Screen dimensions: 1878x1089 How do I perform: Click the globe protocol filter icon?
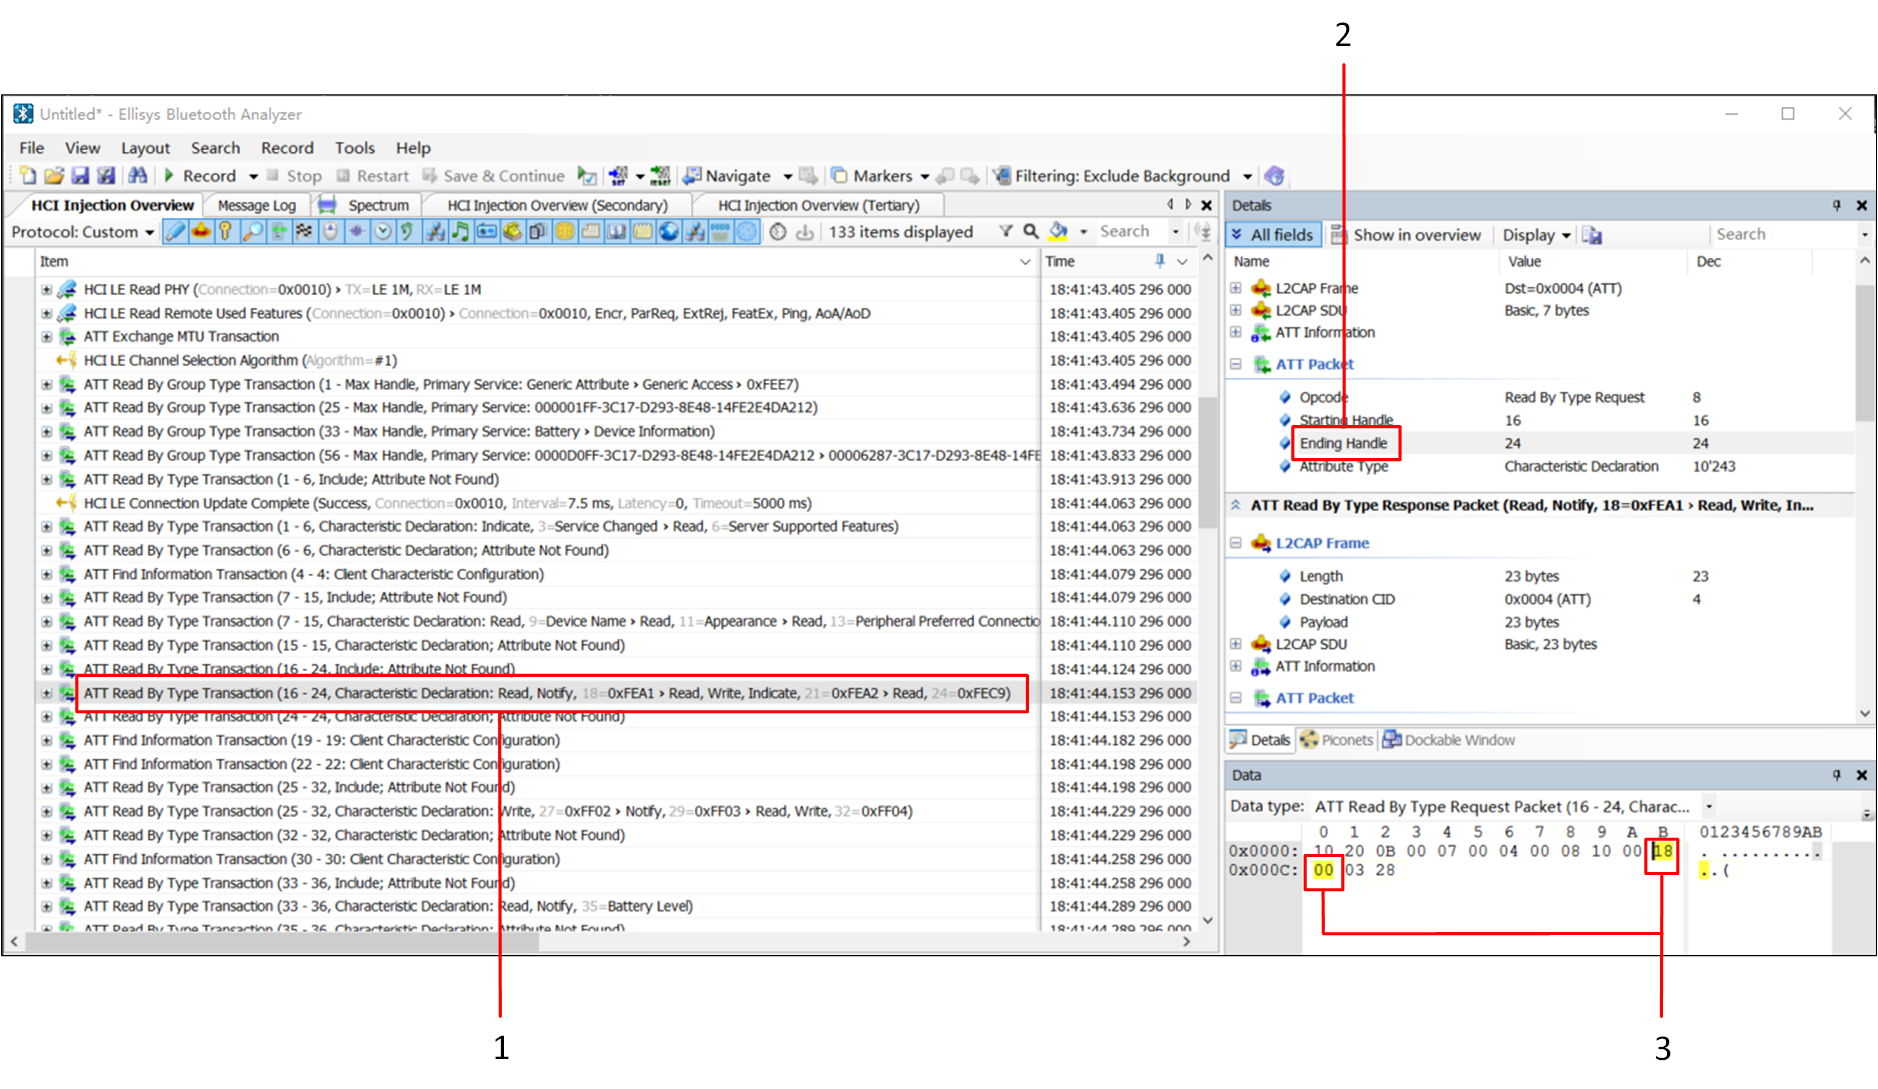pyautogui.click(x=668, y=232)
